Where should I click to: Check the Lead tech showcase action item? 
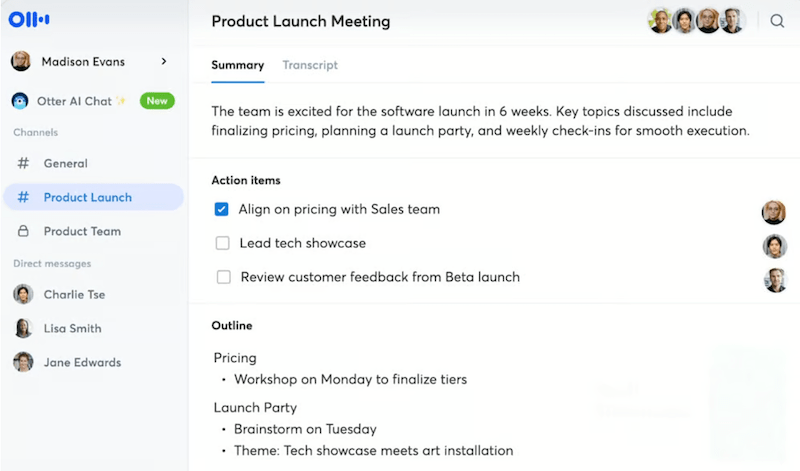pyautogui.click(x=222, y=243)
